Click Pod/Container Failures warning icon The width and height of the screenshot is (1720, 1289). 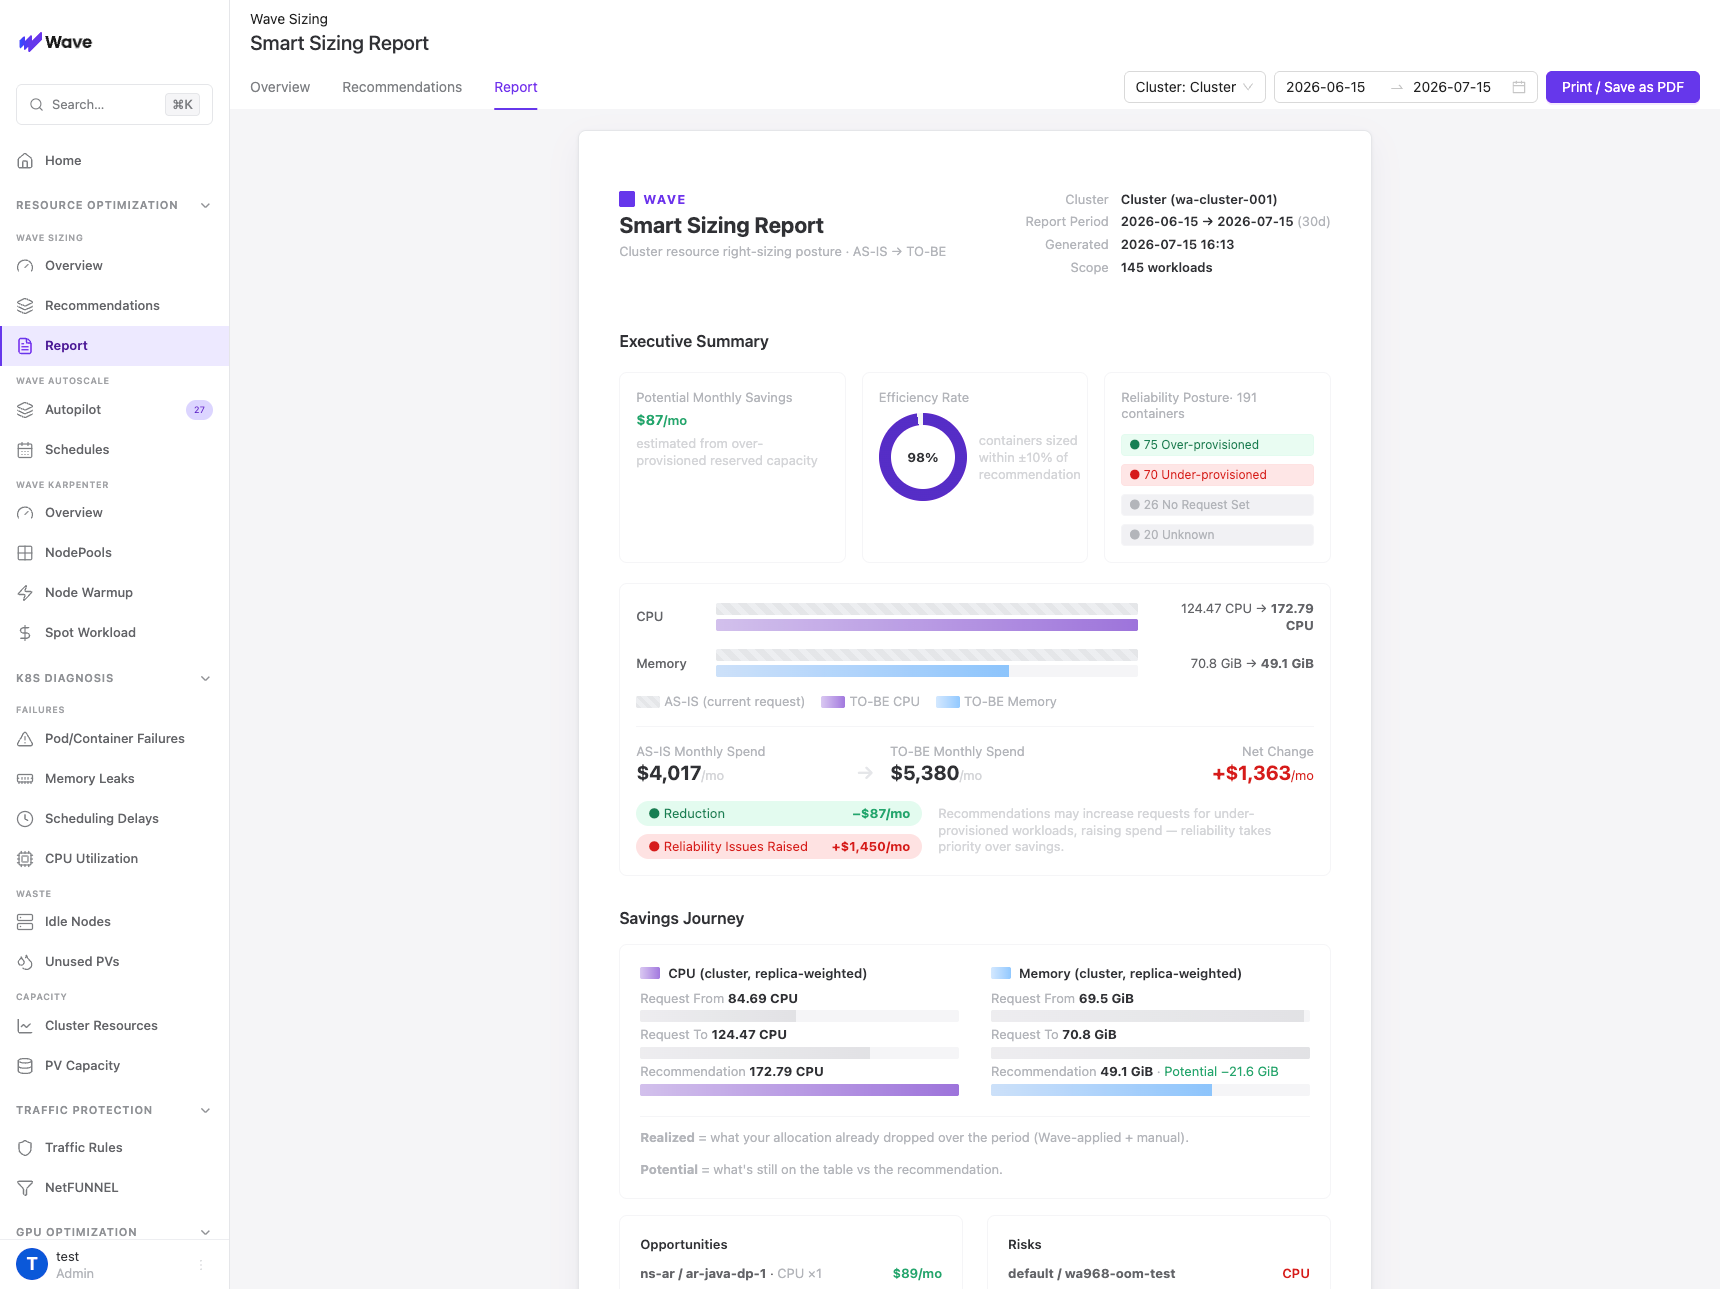(25, 739)
